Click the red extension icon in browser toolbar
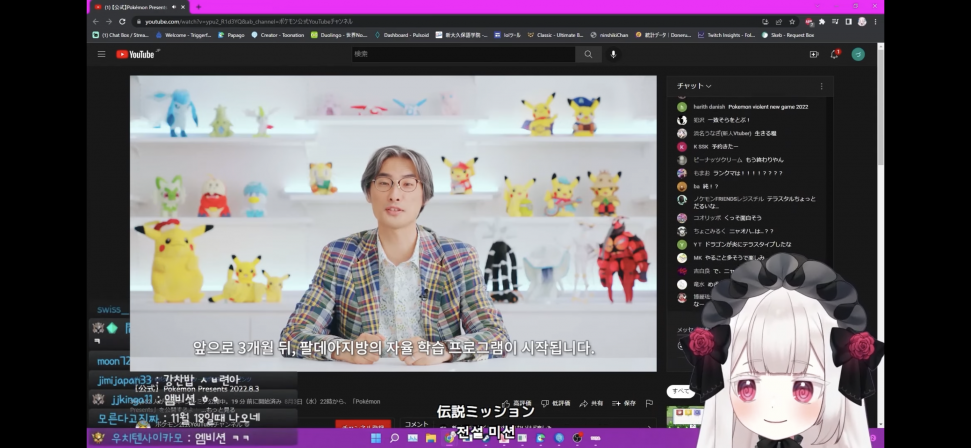Viewport: 971px width, 448px height. (809, 22)
